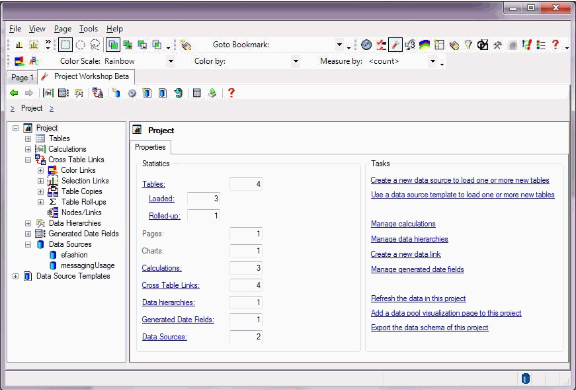Open the Goto Bookmark dropdown
576x390 pixels.
click(339, 45)
